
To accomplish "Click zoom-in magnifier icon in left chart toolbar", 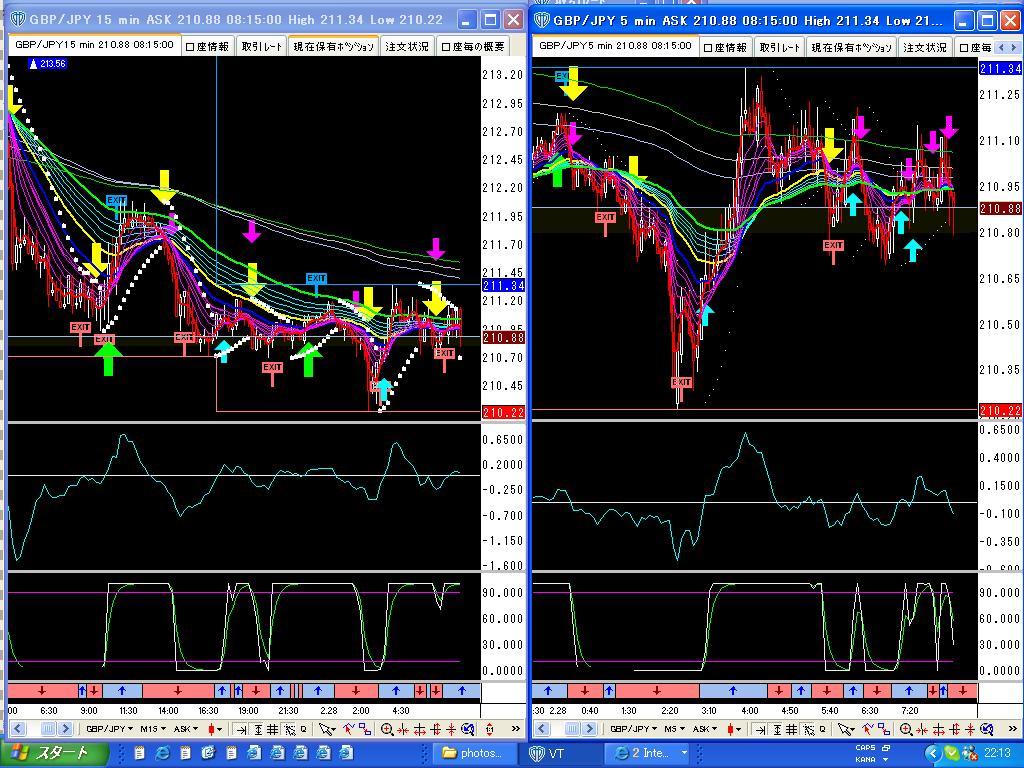I will tap(387, 729).
